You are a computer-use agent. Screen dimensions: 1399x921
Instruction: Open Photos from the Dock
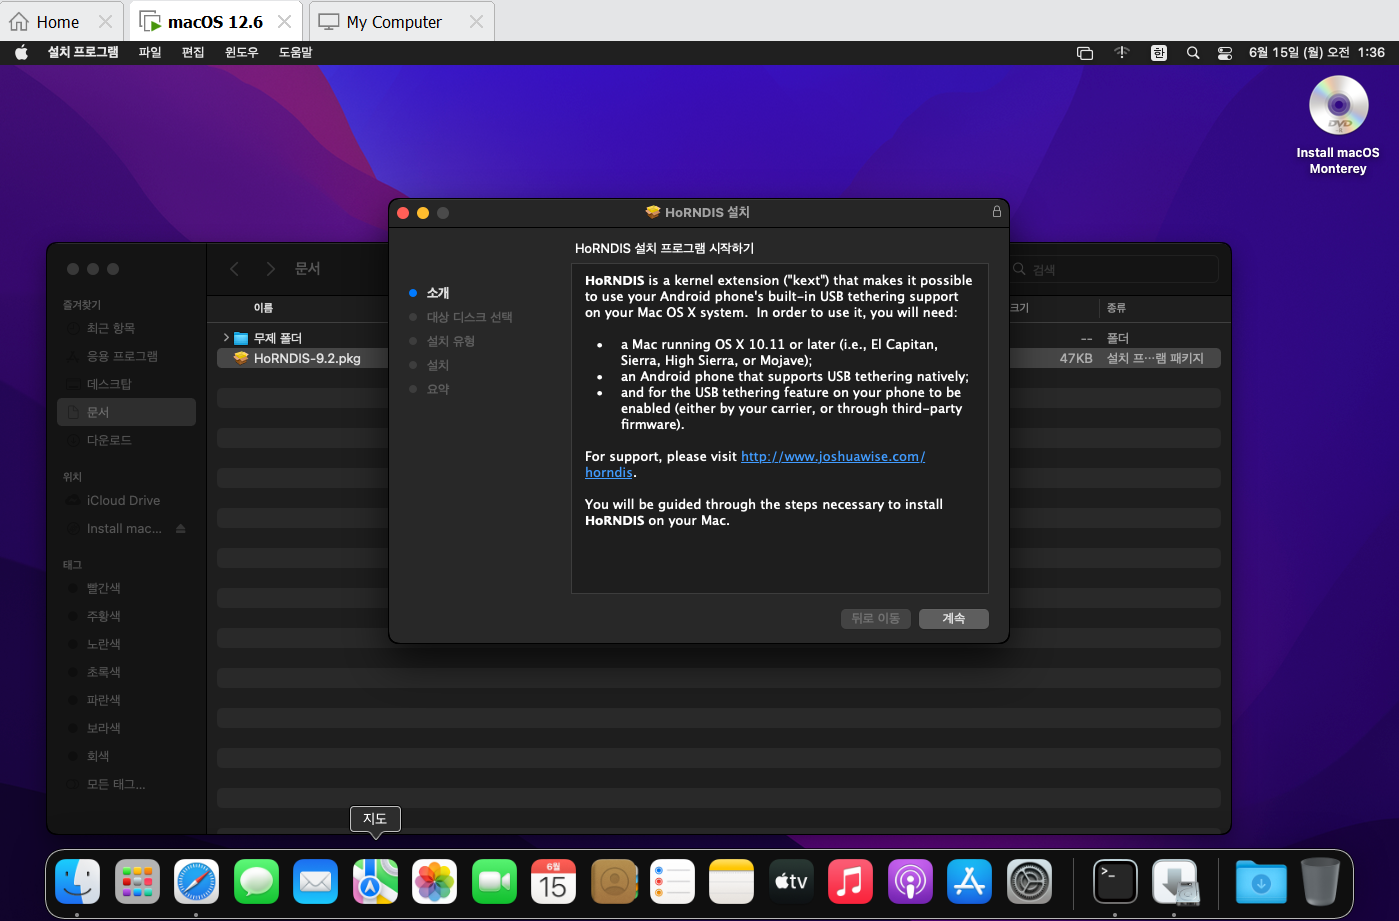[435, 882]
